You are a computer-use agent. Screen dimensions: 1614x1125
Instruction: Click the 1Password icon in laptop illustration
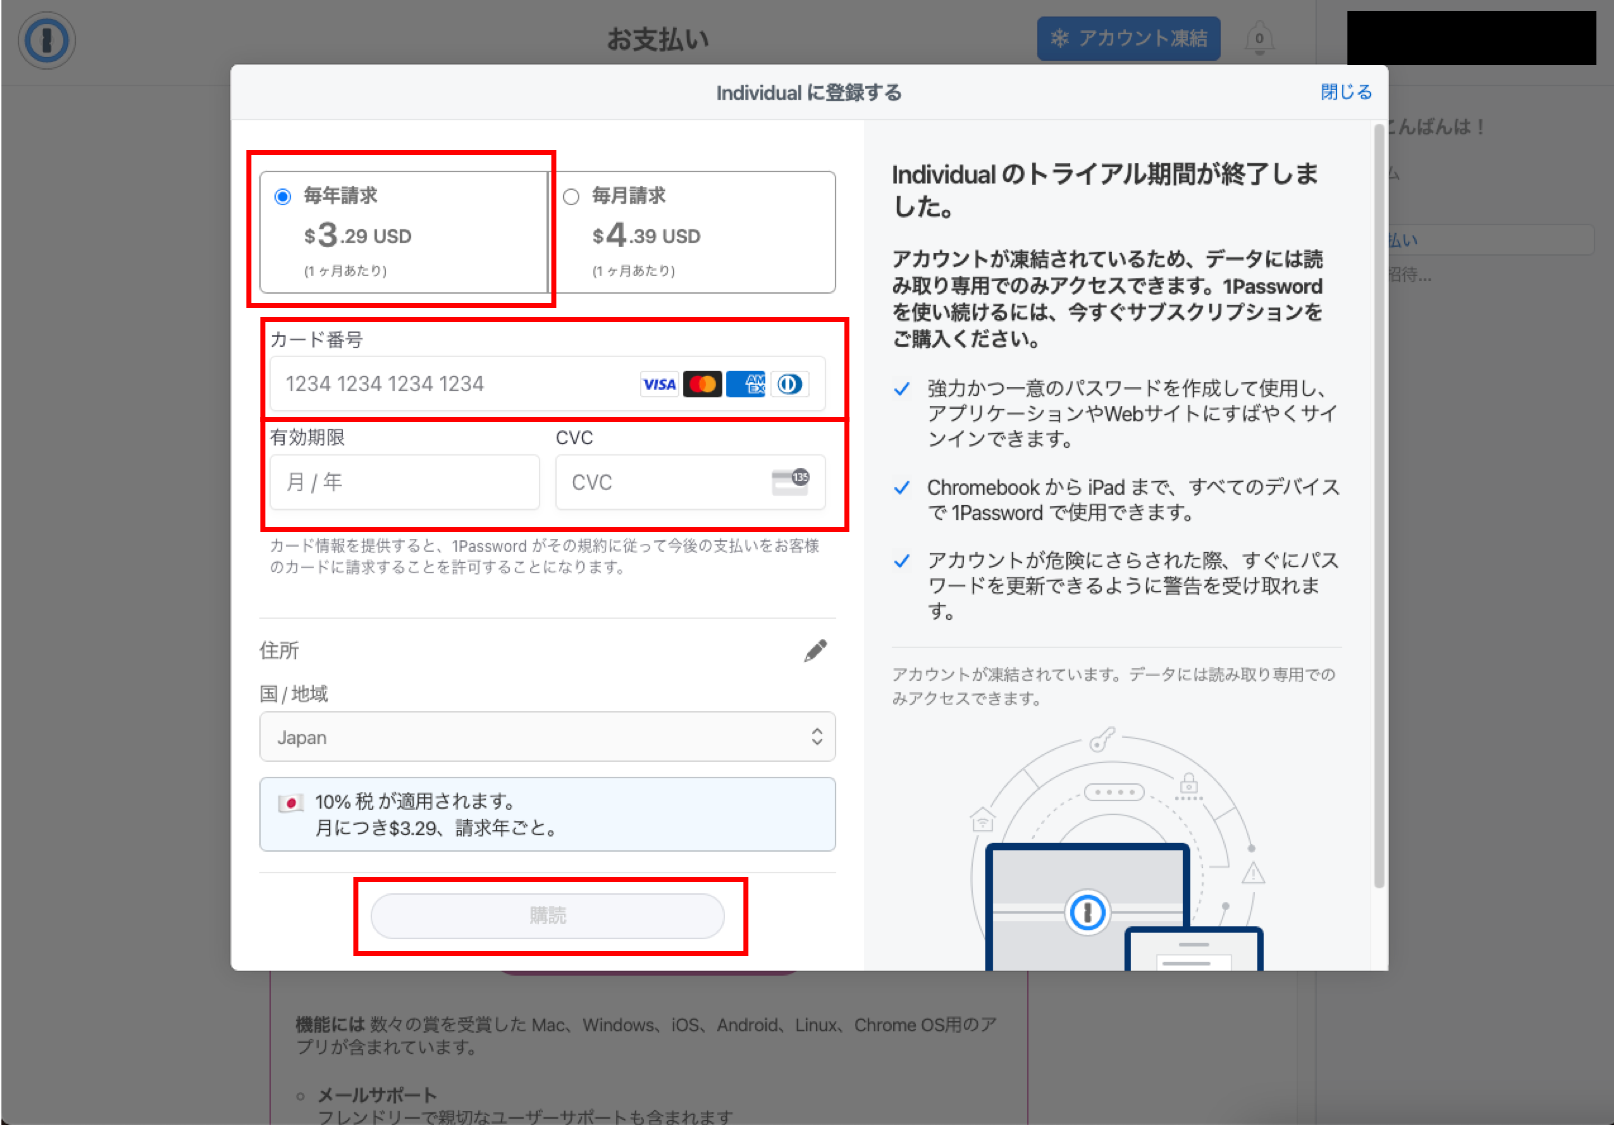pyautogui.click(x=1087, y=912)
